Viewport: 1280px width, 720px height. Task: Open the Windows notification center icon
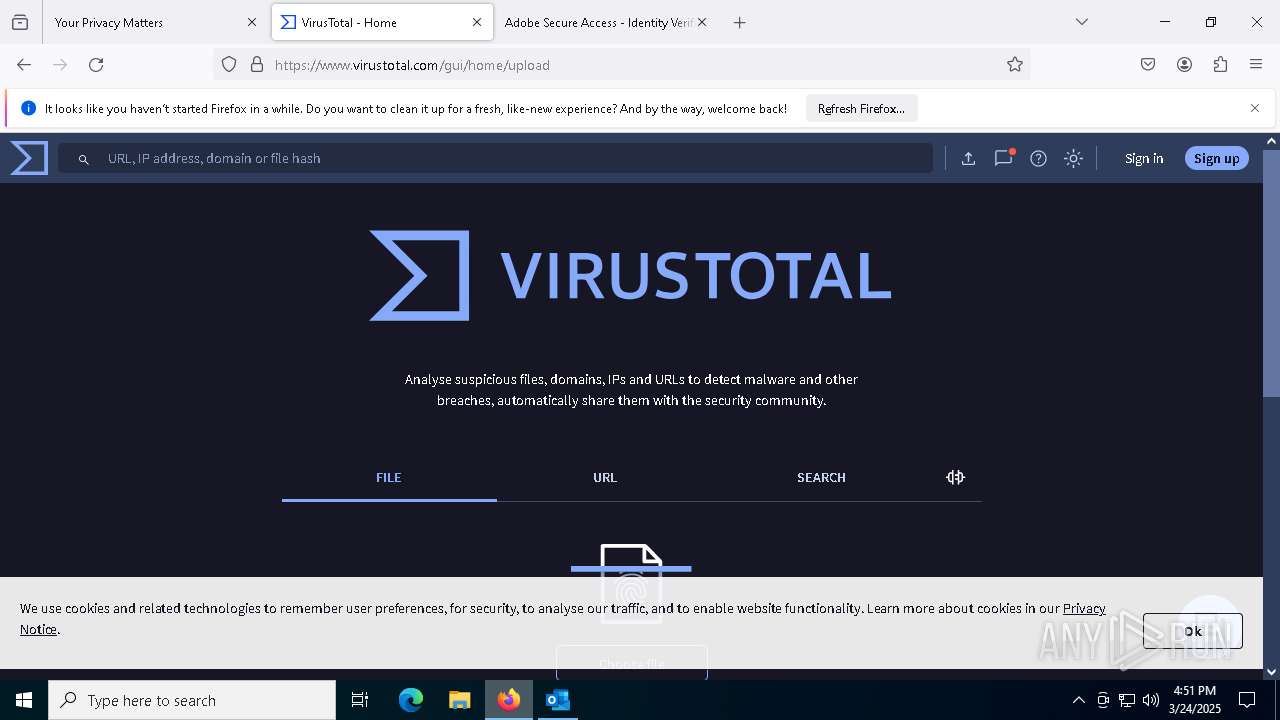pos(1247,700)
